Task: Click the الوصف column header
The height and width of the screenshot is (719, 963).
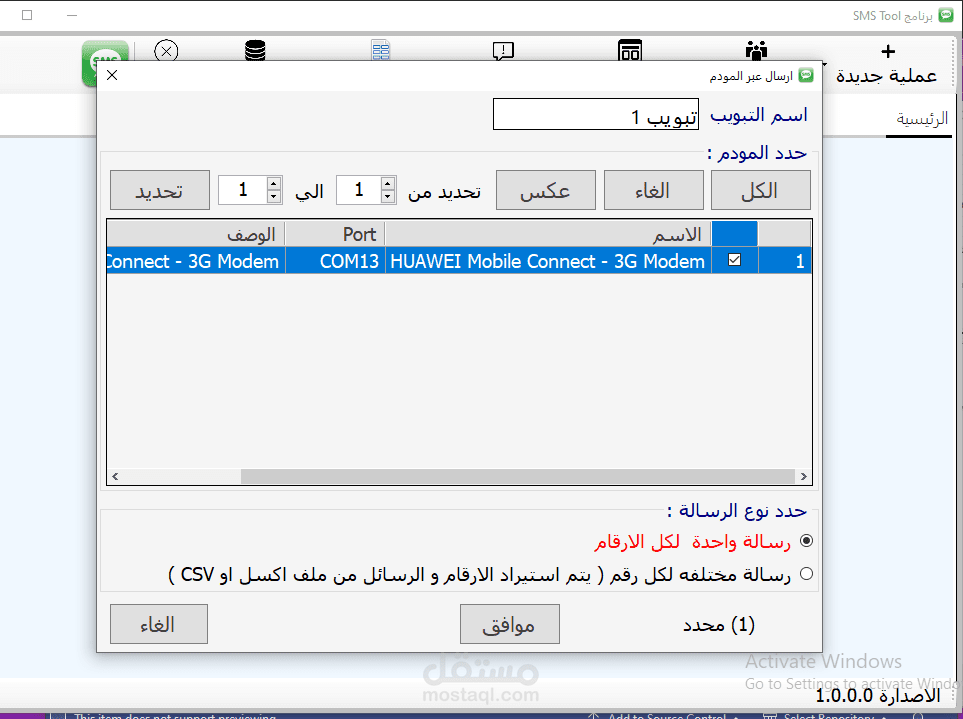Action: point(196,234)
